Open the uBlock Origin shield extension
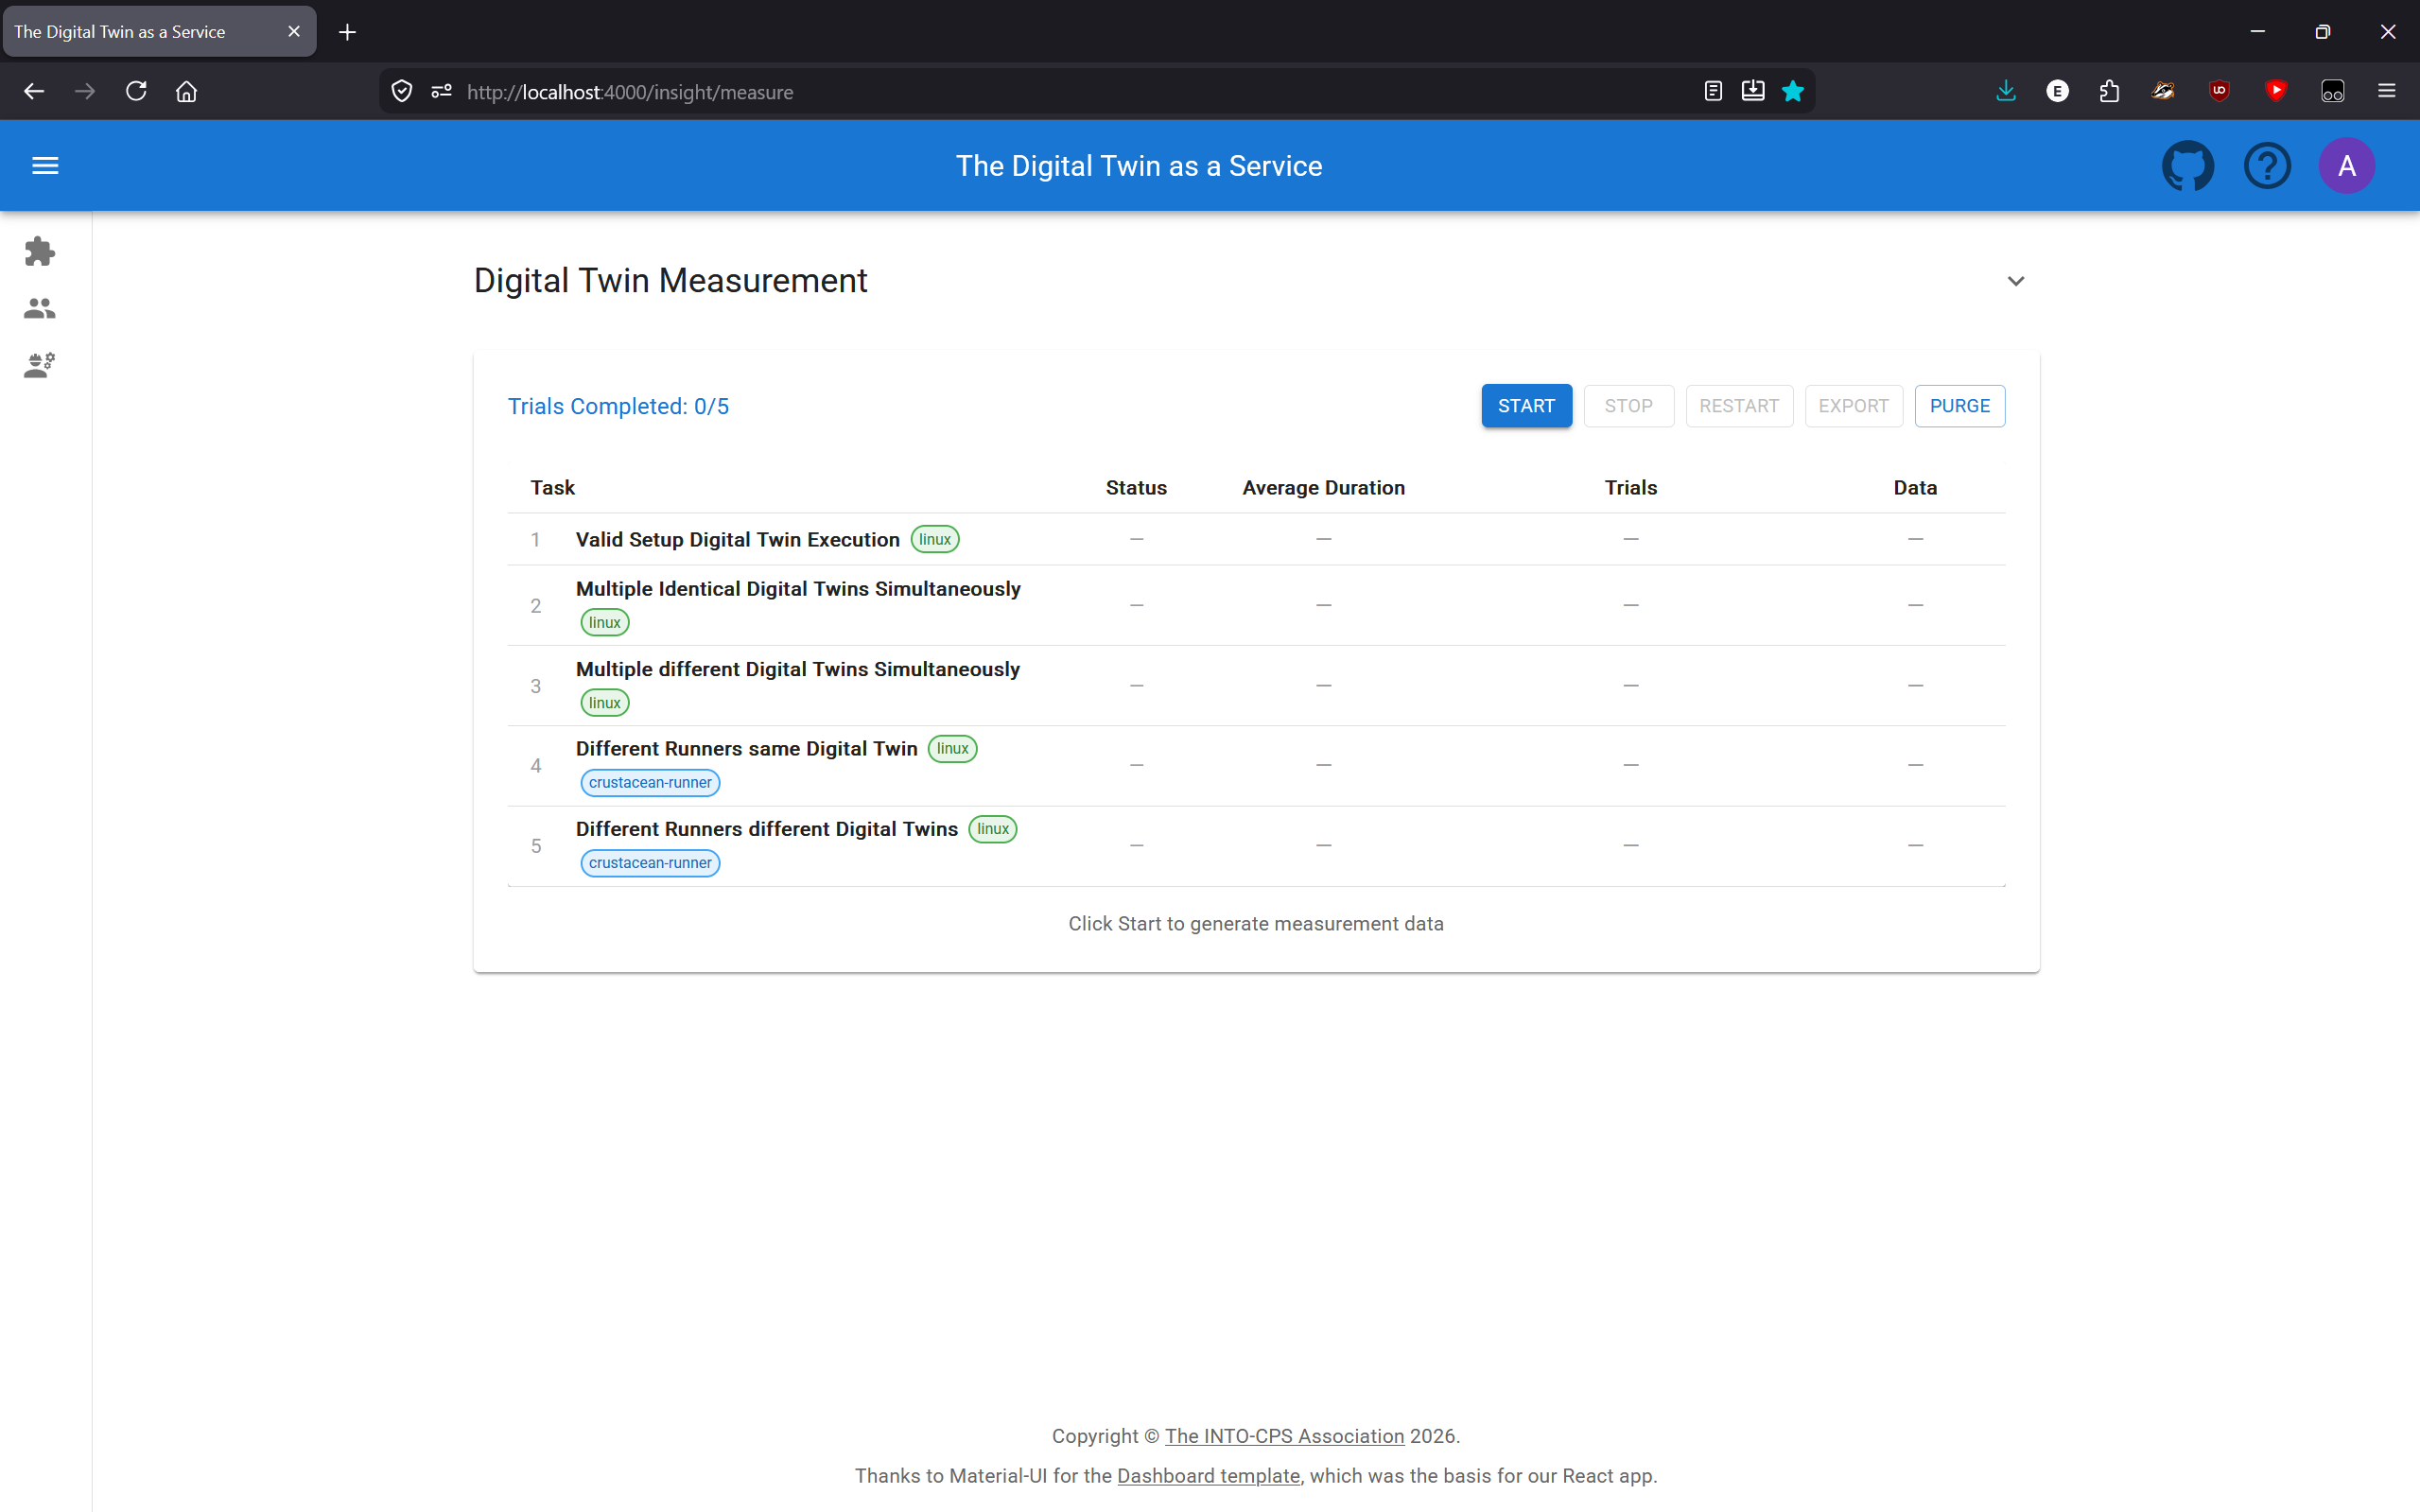Image resolution: width=2420 pixels, height=1512 pixels. tap(2219, 92)
